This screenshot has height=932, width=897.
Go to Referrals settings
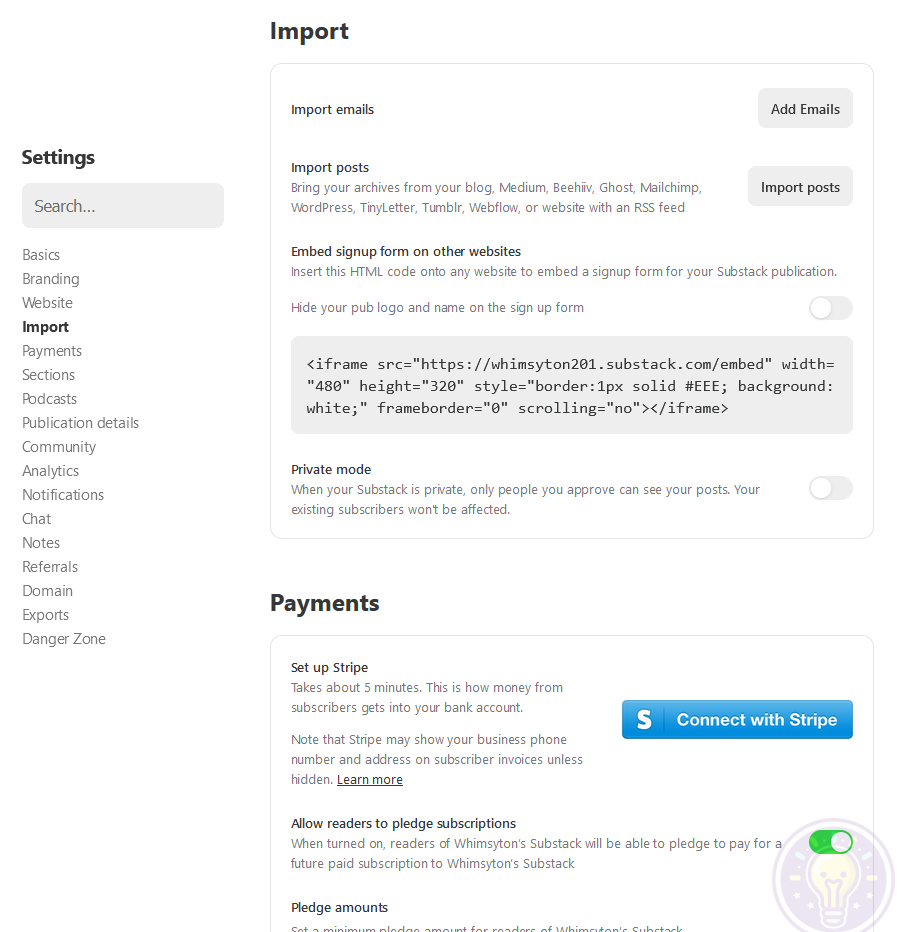click(x=50, y=566)
